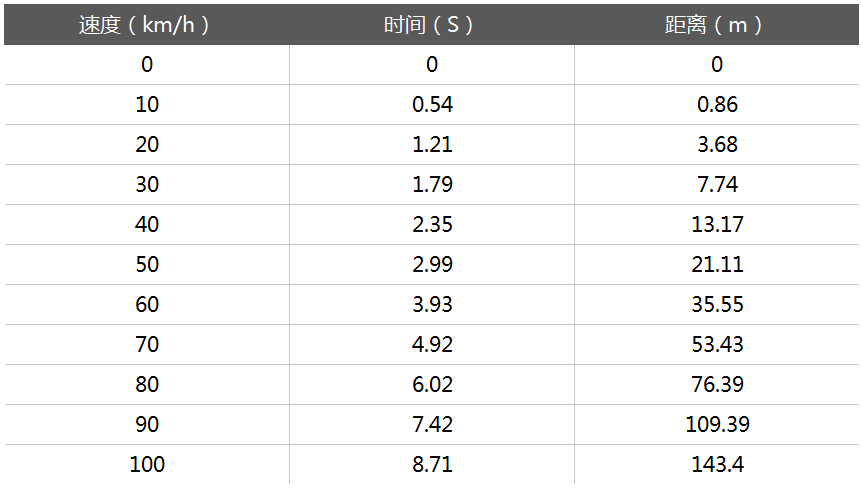
Task: Click the distance value 7.74
Action: tap(717, 185)
